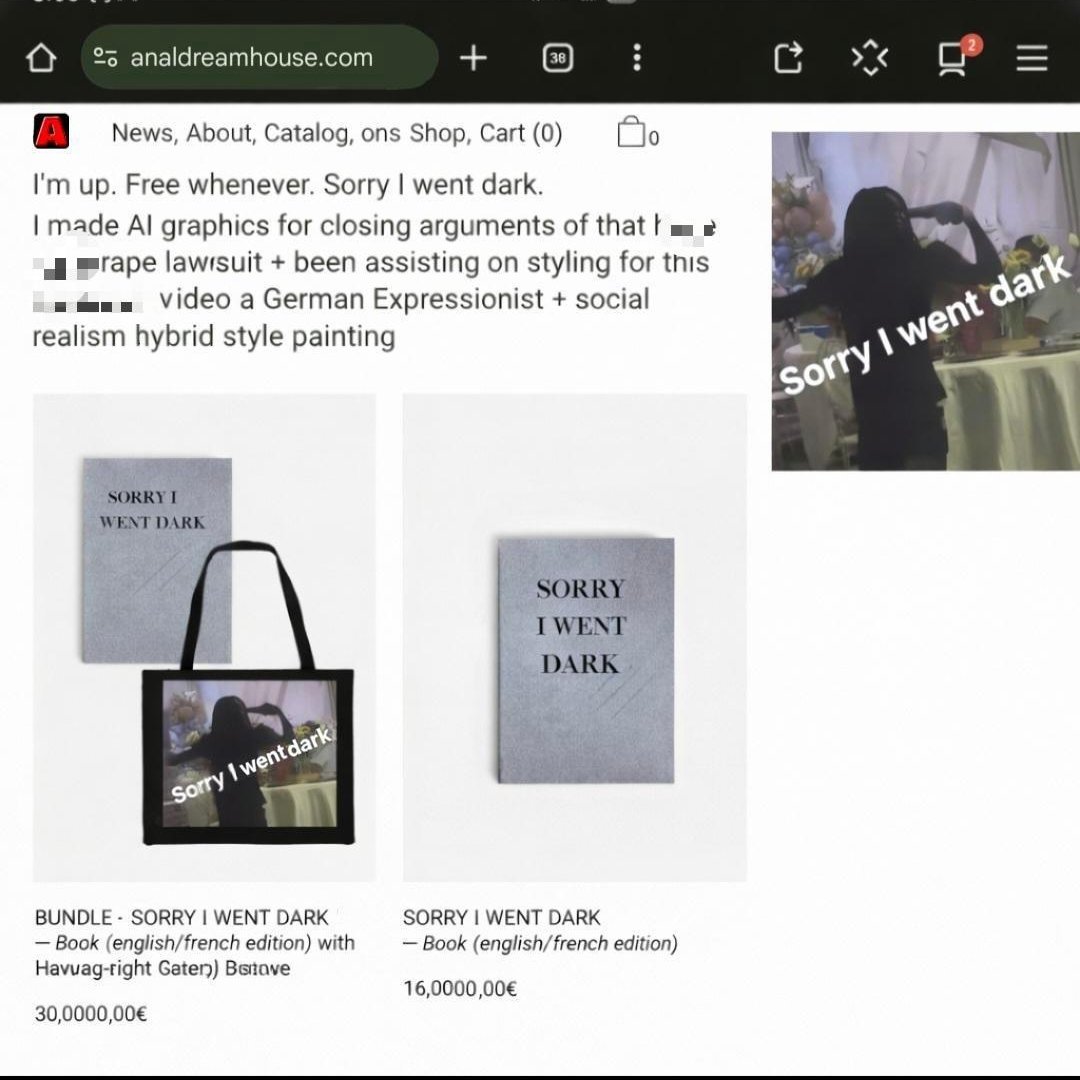Open the About menu link

point(222,133)
